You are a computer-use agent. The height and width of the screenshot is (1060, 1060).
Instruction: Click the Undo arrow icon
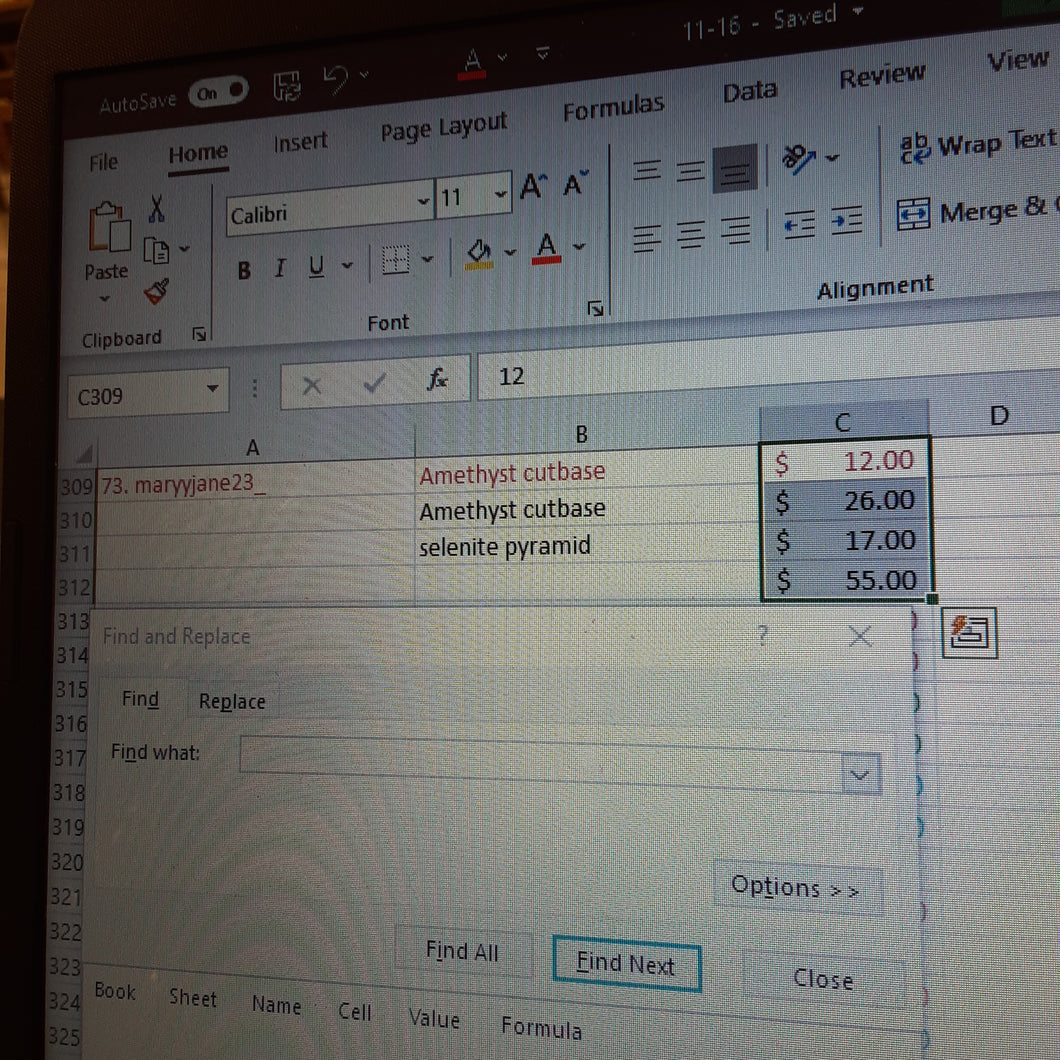(335, 78)
